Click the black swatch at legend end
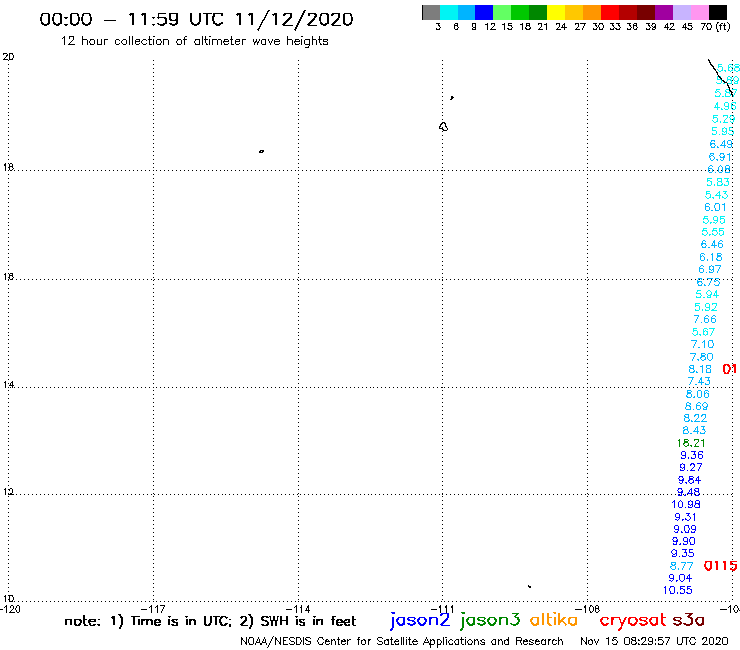This screenshot has width=740, height=650. coord(717,12)
